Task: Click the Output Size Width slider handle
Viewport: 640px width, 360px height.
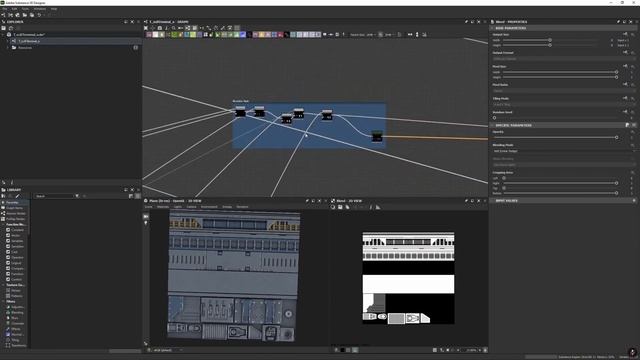Action: point(550,40)
